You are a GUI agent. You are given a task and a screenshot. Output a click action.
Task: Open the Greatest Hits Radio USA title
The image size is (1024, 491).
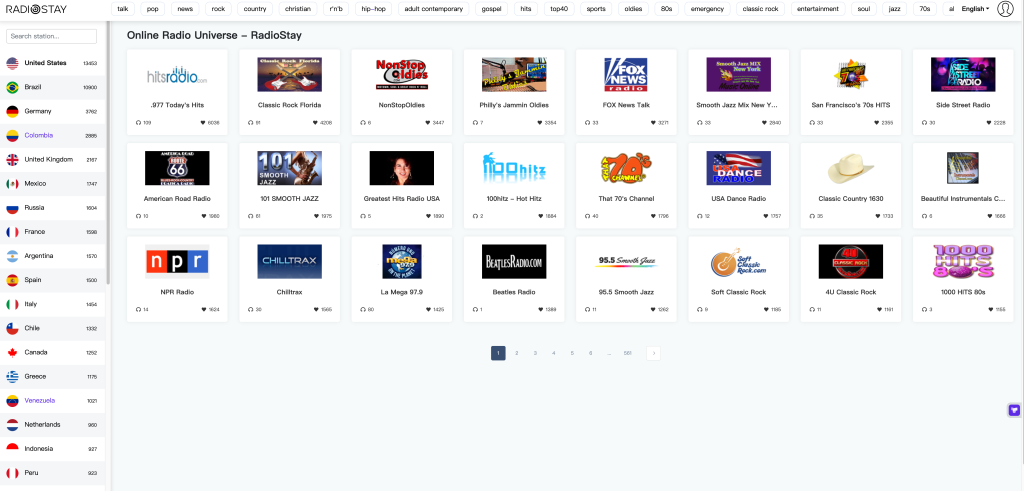point(402,198)
